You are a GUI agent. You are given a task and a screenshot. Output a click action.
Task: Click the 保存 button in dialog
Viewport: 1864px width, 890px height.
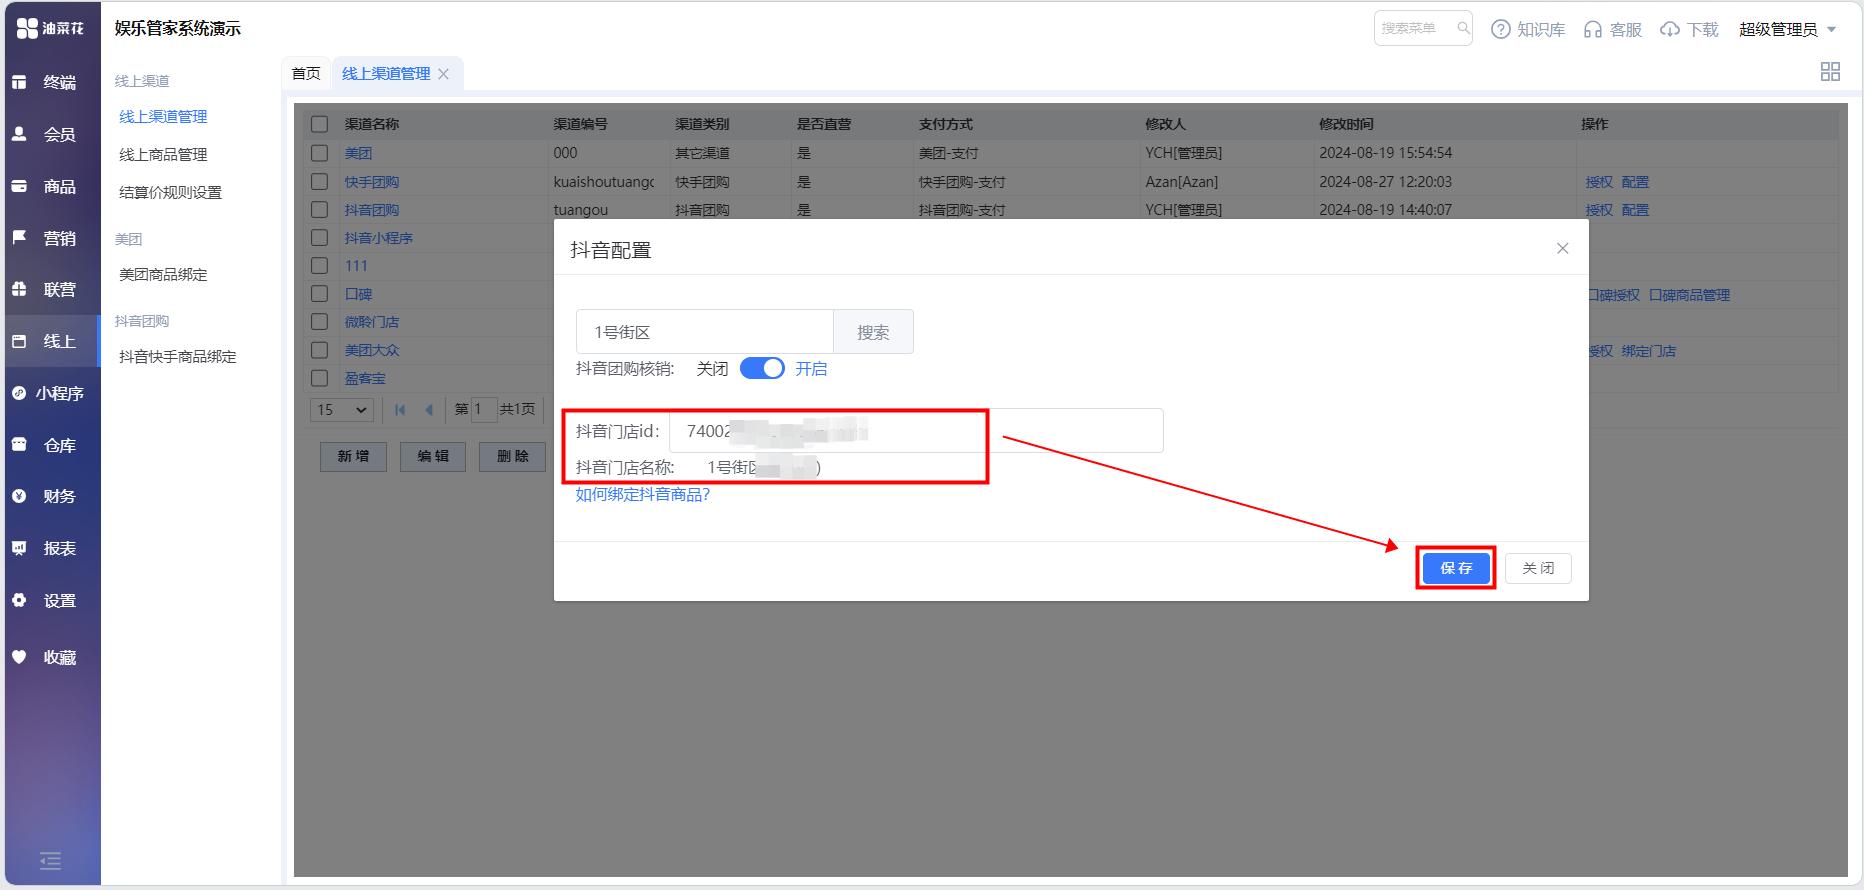(x=1456, y=568)
